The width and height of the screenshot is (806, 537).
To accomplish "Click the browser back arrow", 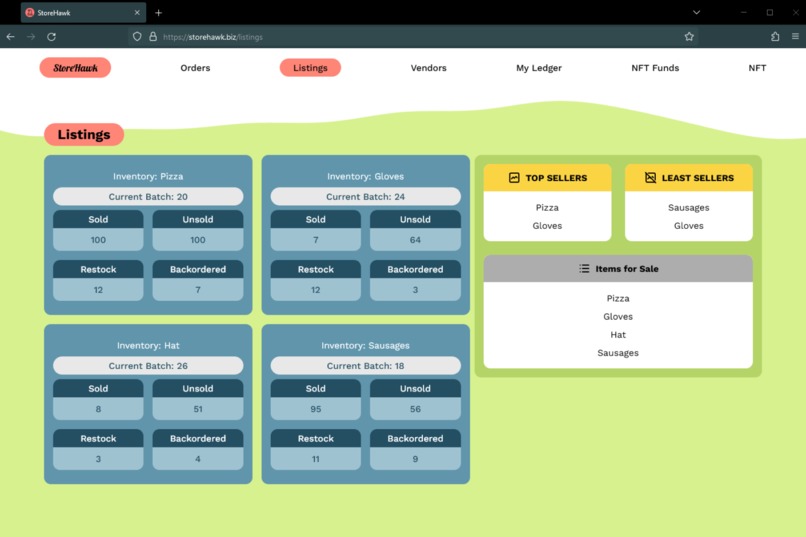I will pos(10,36).
